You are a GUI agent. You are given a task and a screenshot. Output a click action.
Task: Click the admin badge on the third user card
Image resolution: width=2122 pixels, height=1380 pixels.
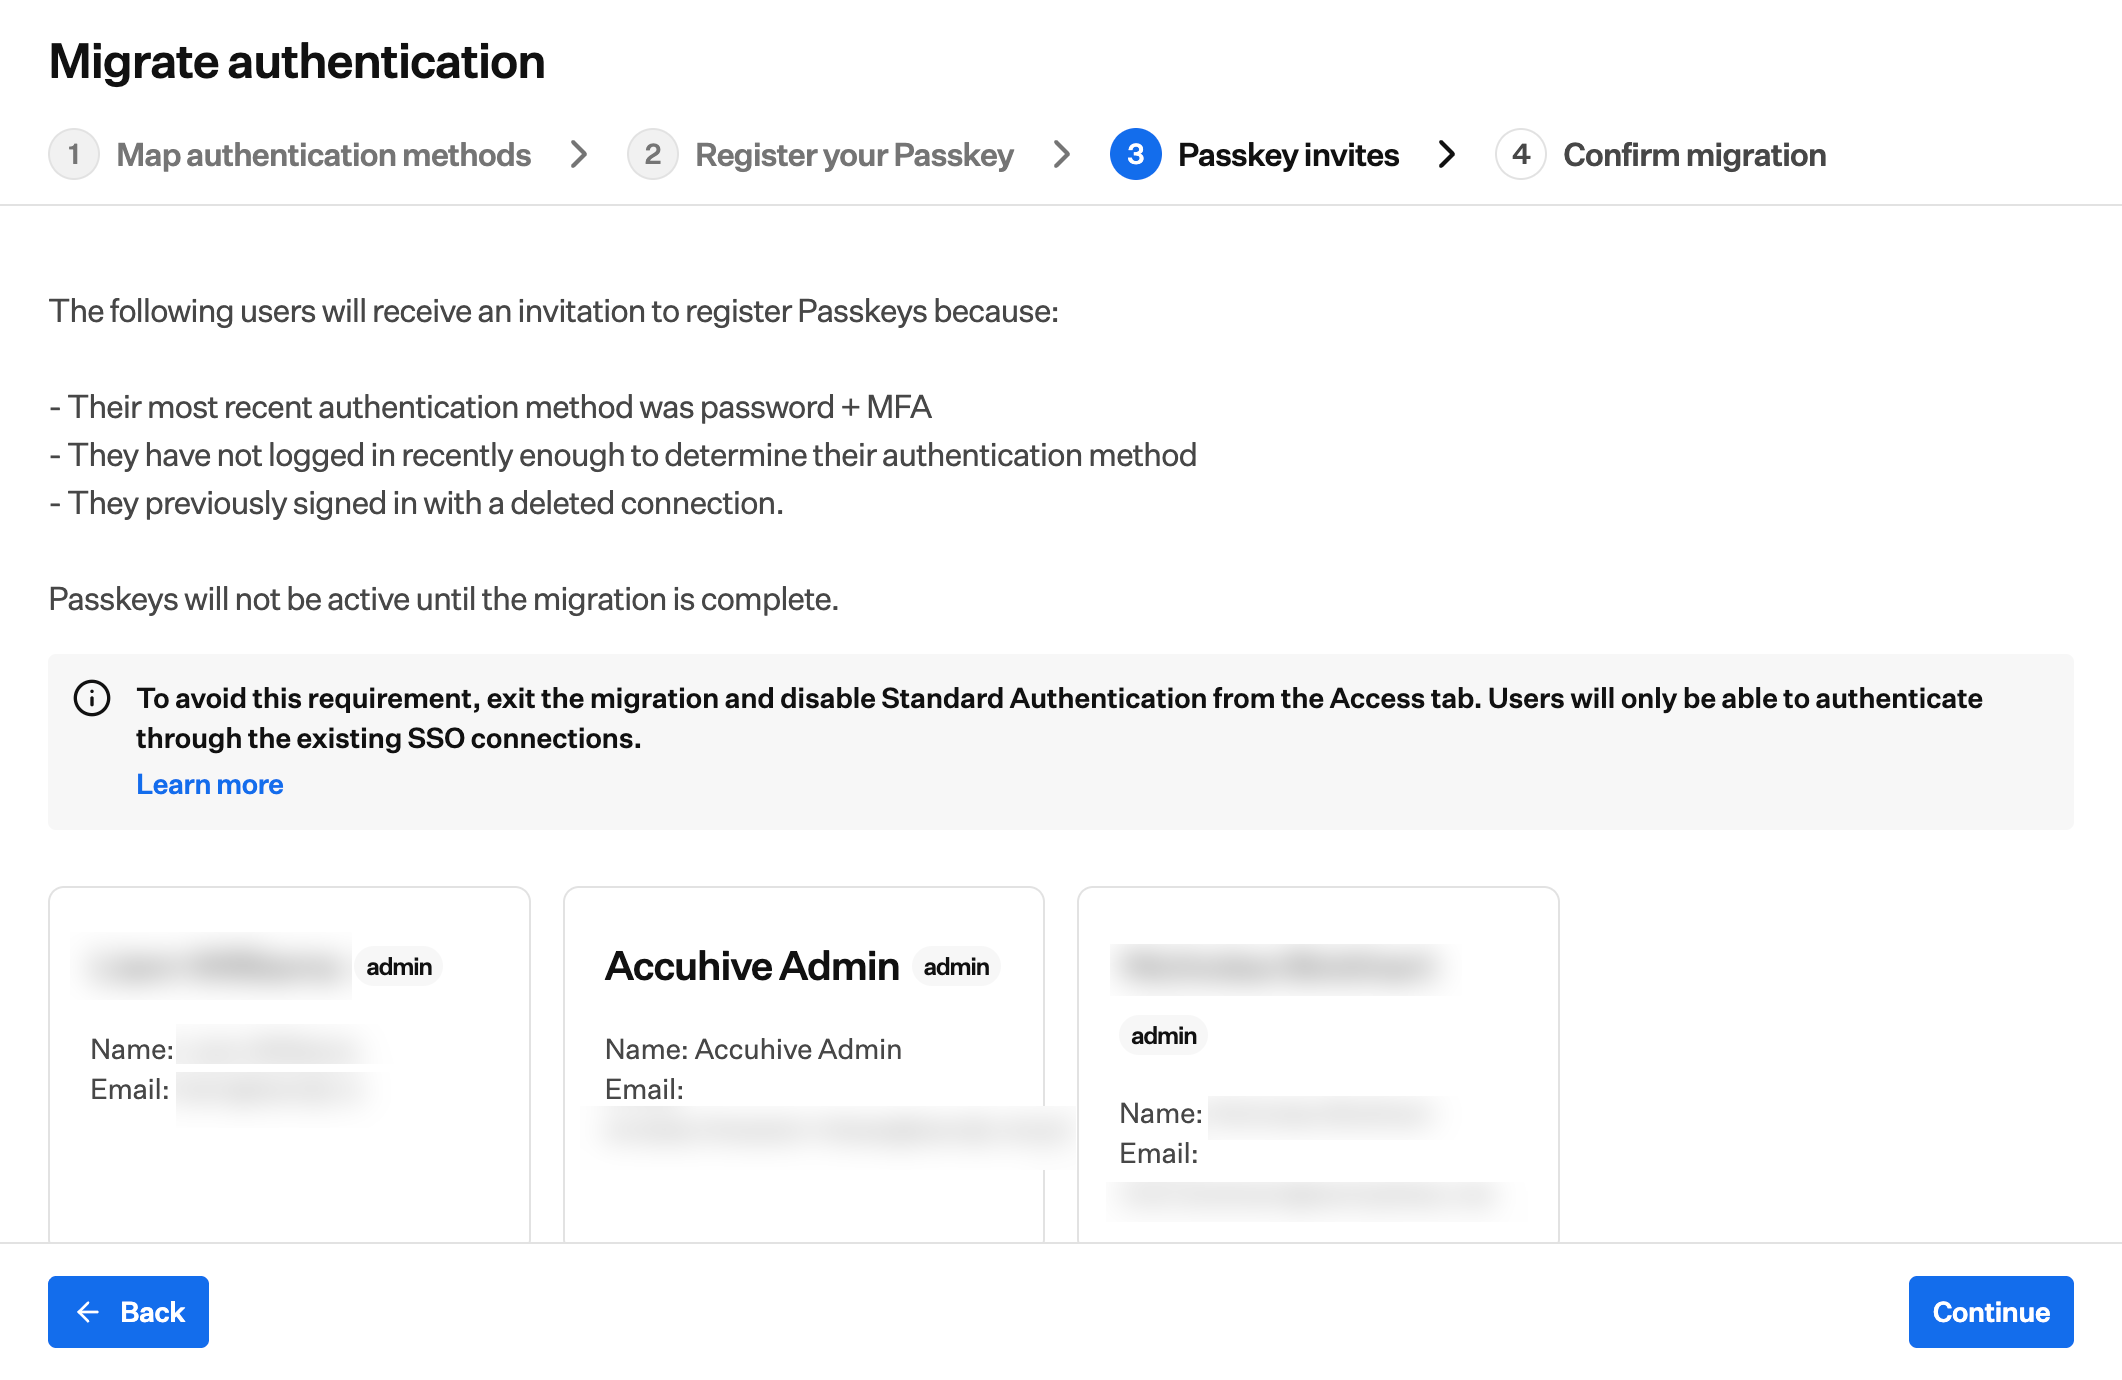pos(1163,1035)
